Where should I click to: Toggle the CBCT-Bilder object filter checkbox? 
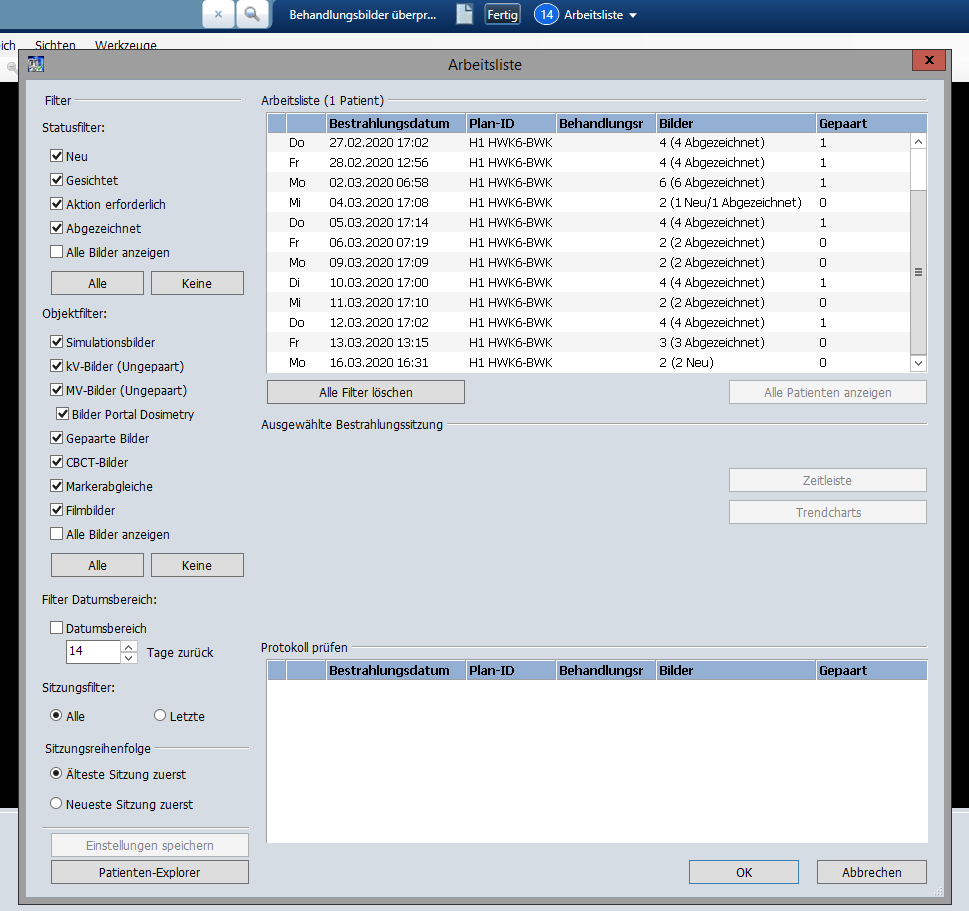(x=58, y=463)
